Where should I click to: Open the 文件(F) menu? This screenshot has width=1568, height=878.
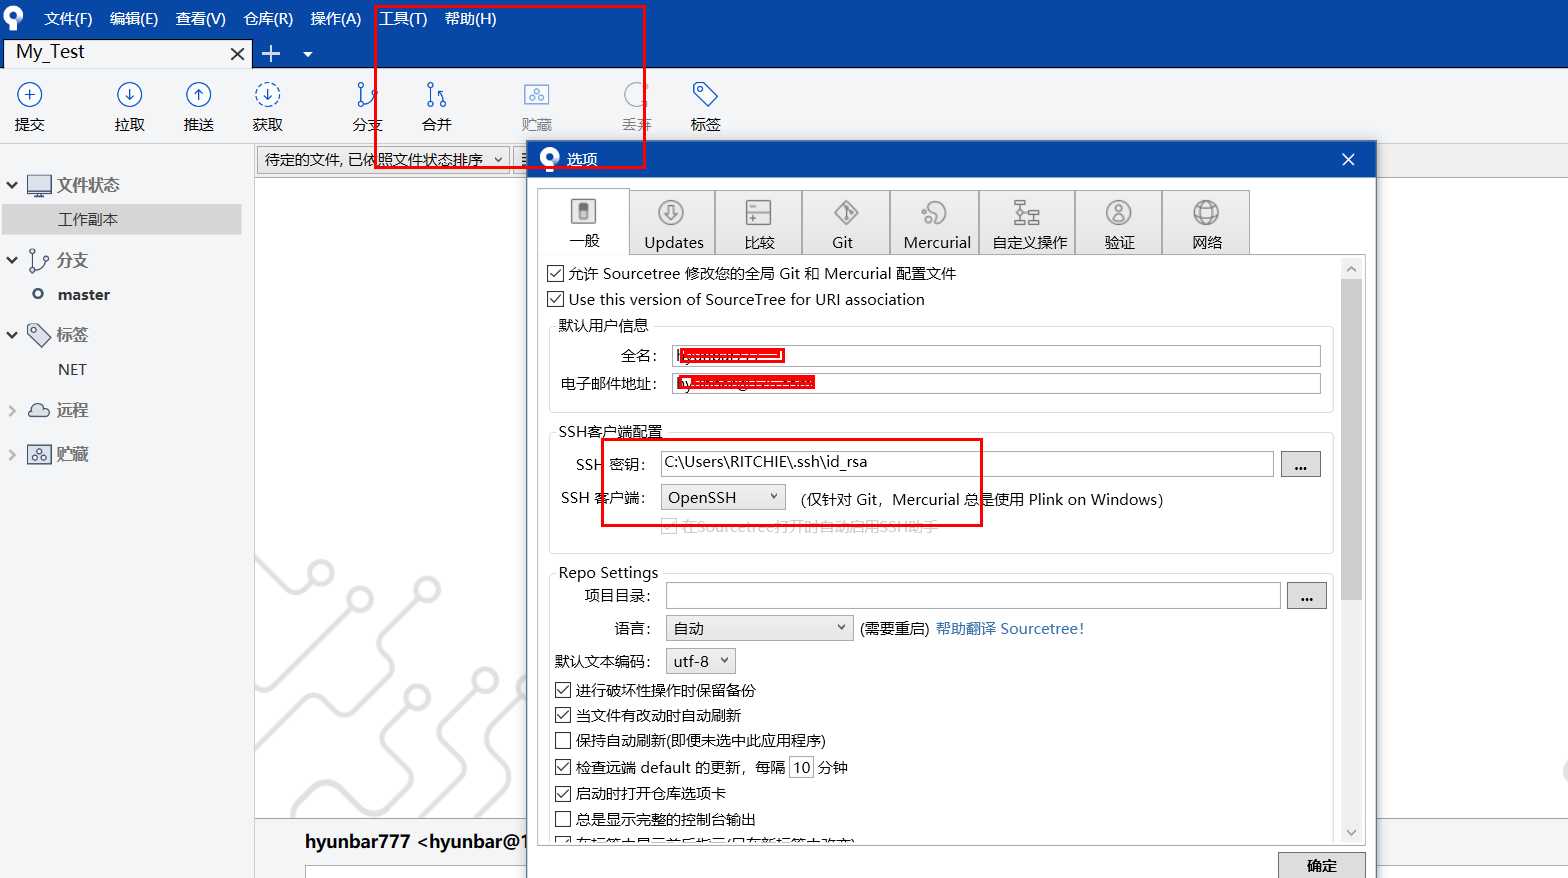[68, 19]
